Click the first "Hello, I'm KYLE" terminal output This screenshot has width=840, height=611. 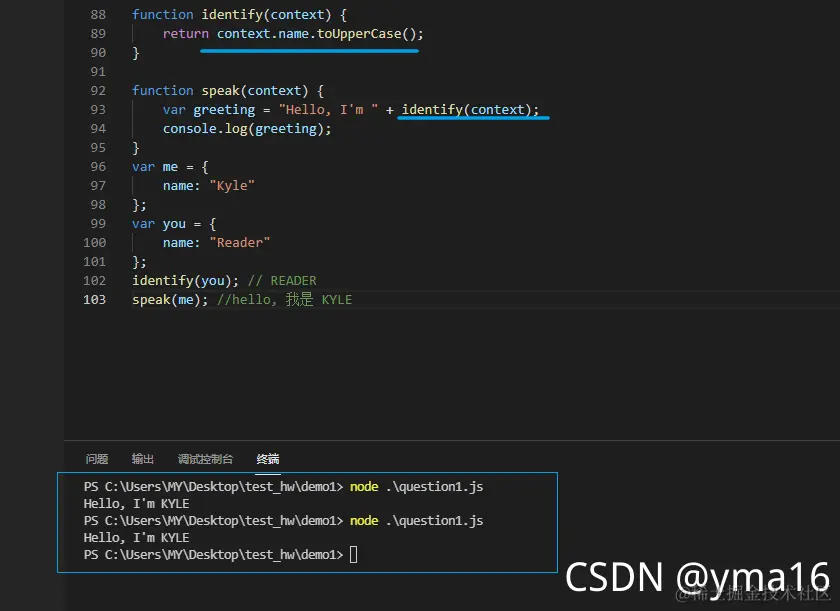tap(137, 503)
